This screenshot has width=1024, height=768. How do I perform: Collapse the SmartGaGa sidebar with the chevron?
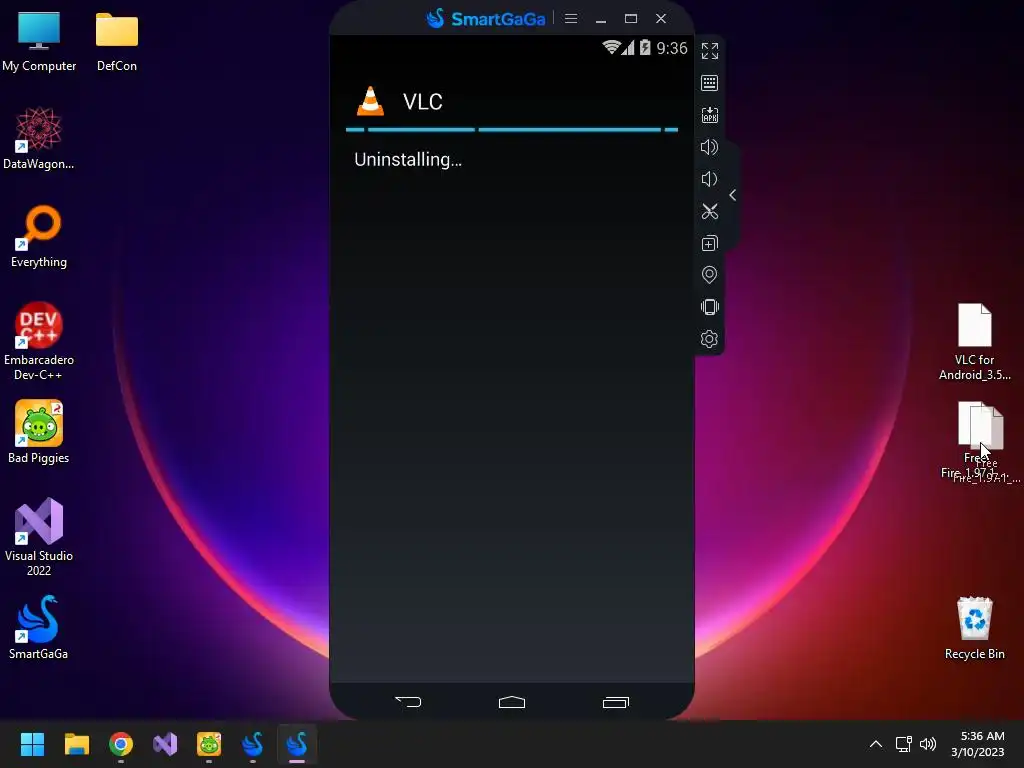[733, 195]
